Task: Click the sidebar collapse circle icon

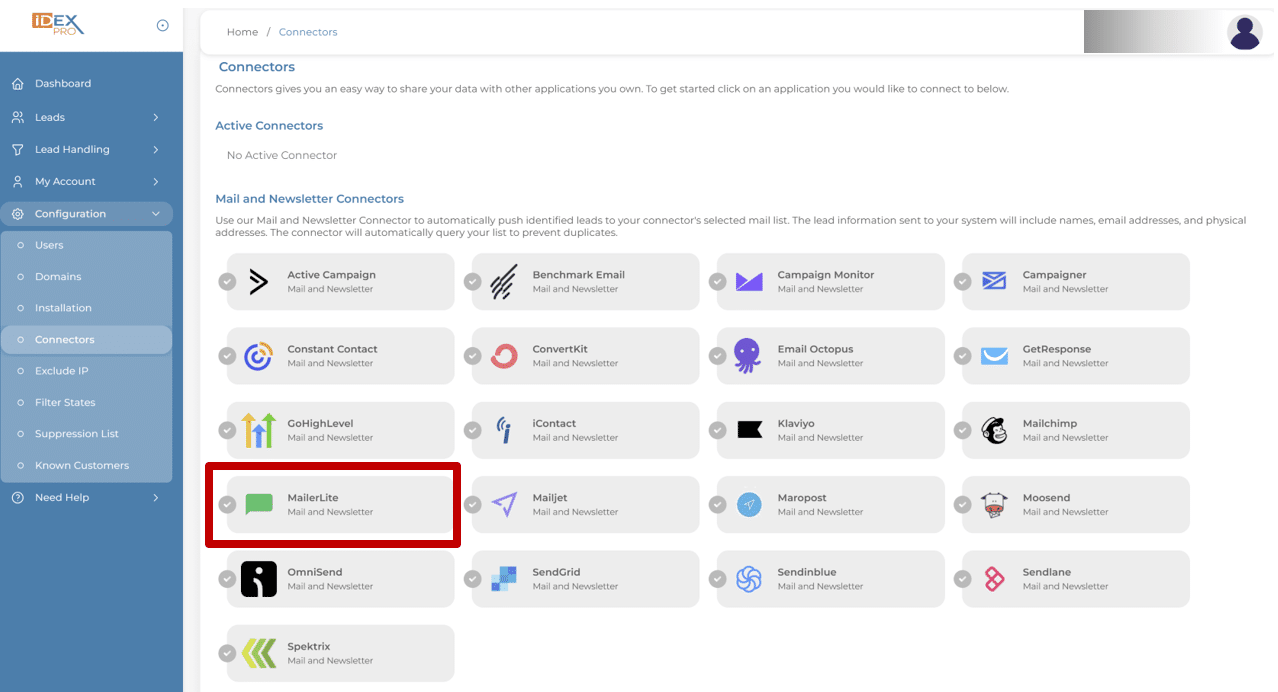Action: pos(163,26)
